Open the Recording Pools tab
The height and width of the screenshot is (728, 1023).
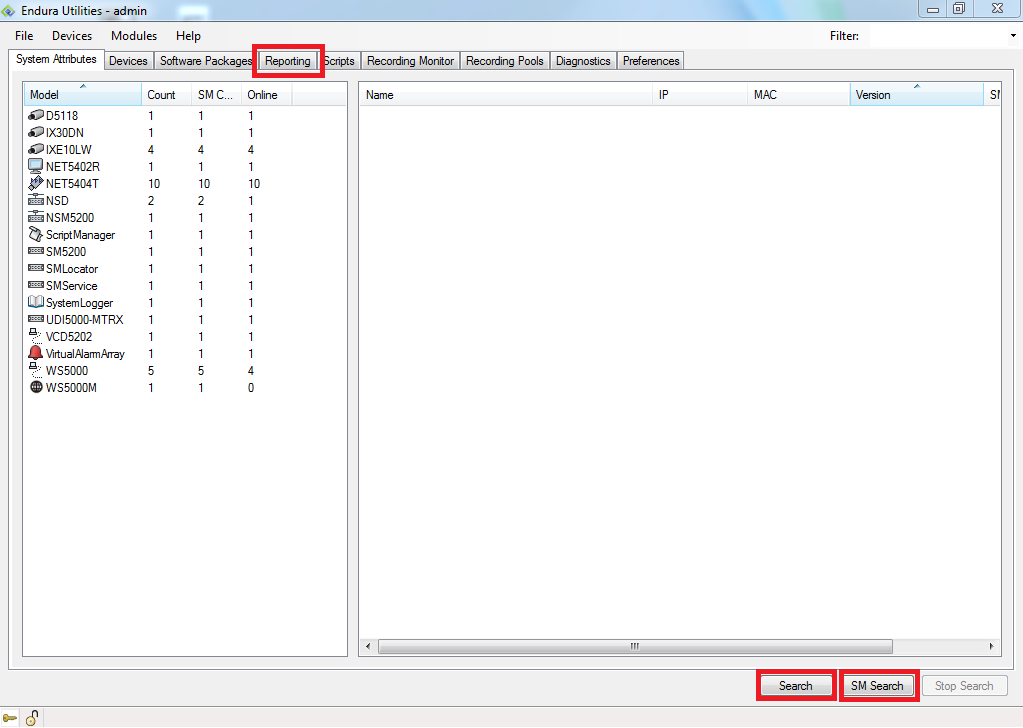pyautogui.click(x=504, y=61)
